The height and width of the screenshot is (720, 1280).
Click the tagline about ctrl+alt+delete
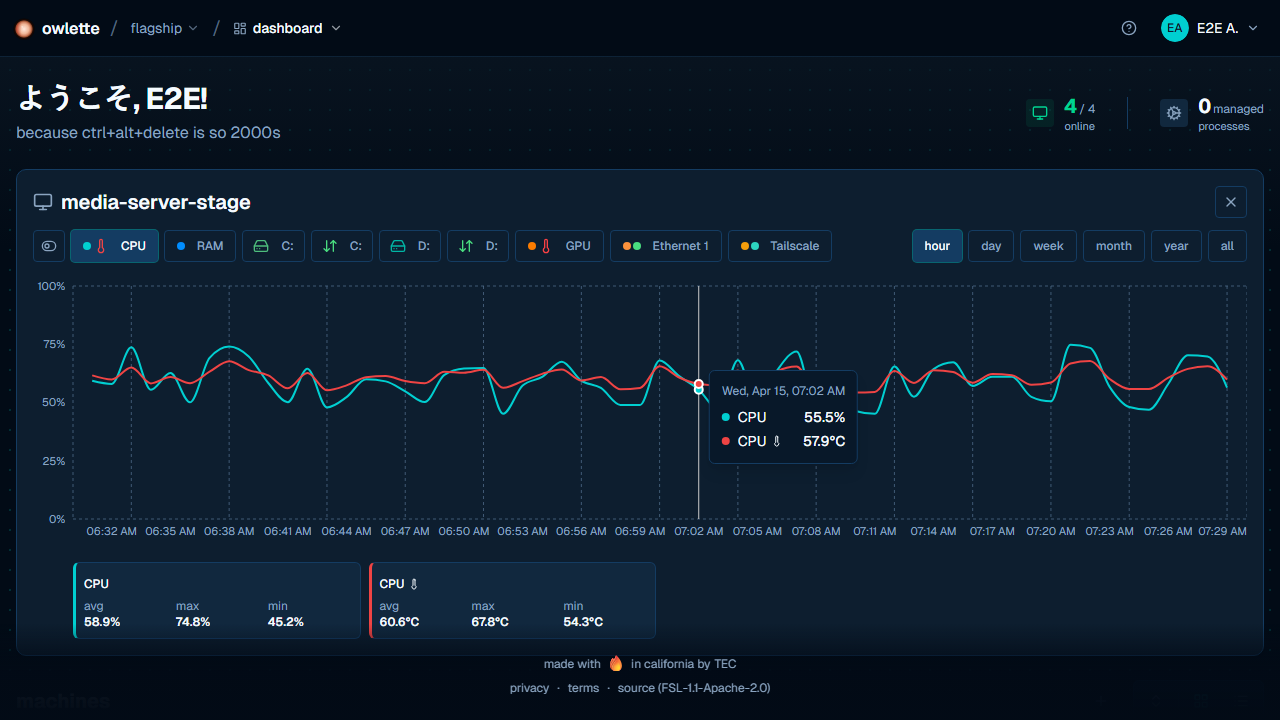click(148, 132)
